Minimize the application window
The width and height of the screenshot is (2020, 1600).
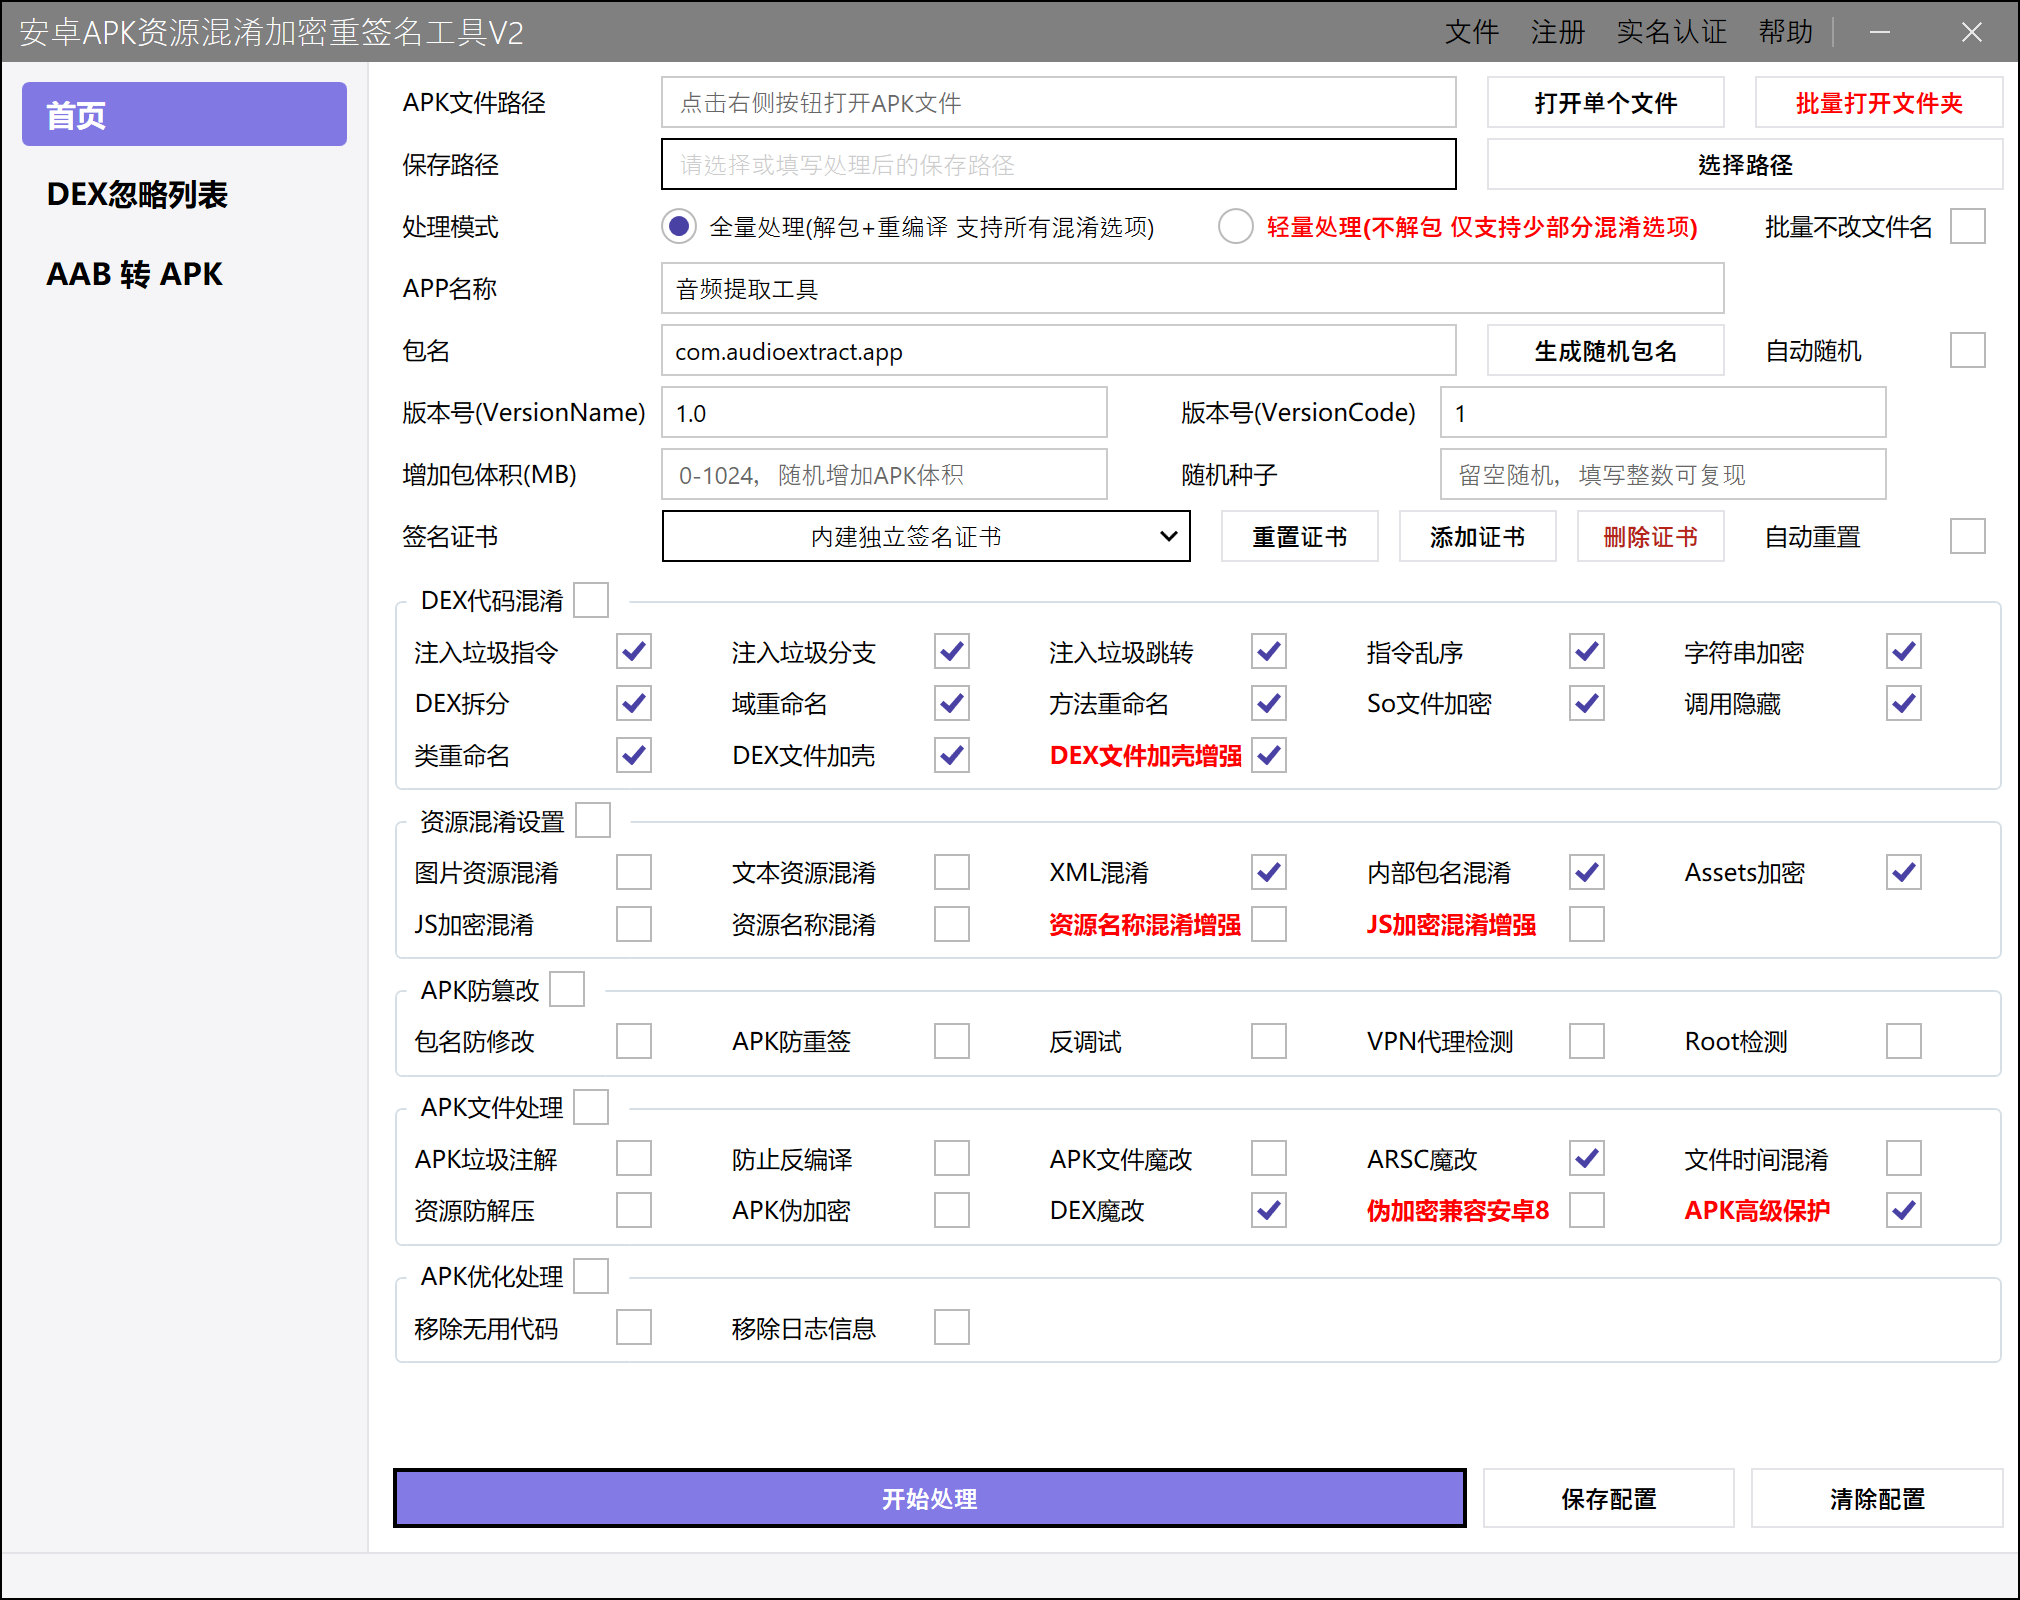[1879, 32]
